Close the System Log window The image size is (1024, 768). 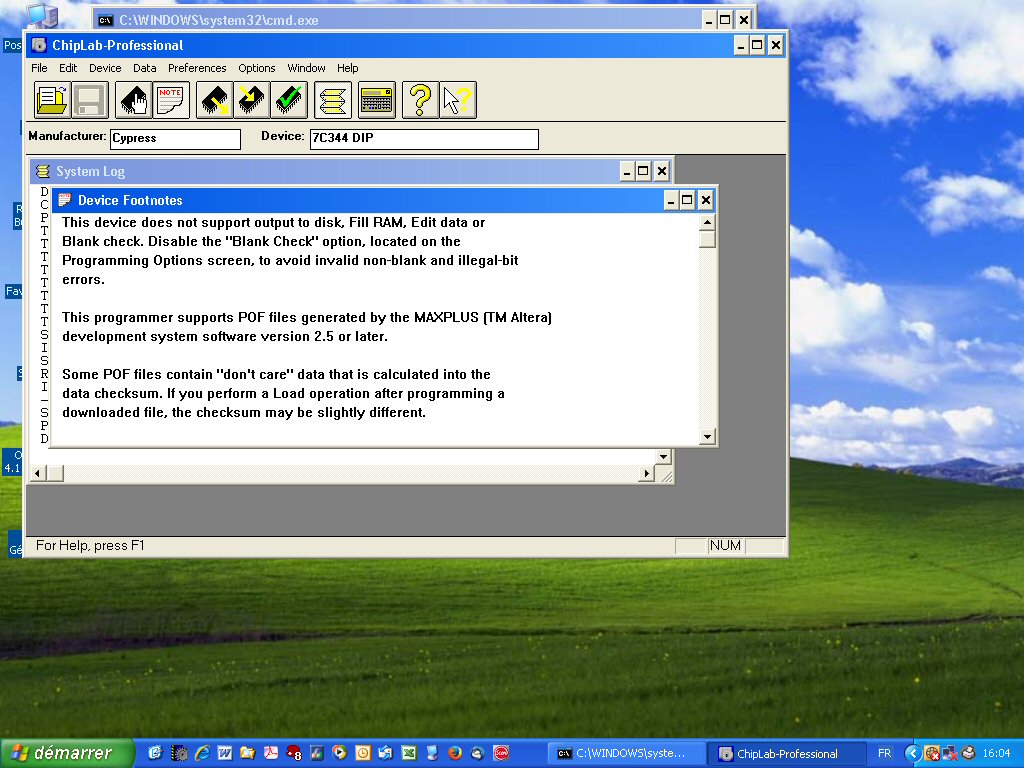[x=662, y=171]
